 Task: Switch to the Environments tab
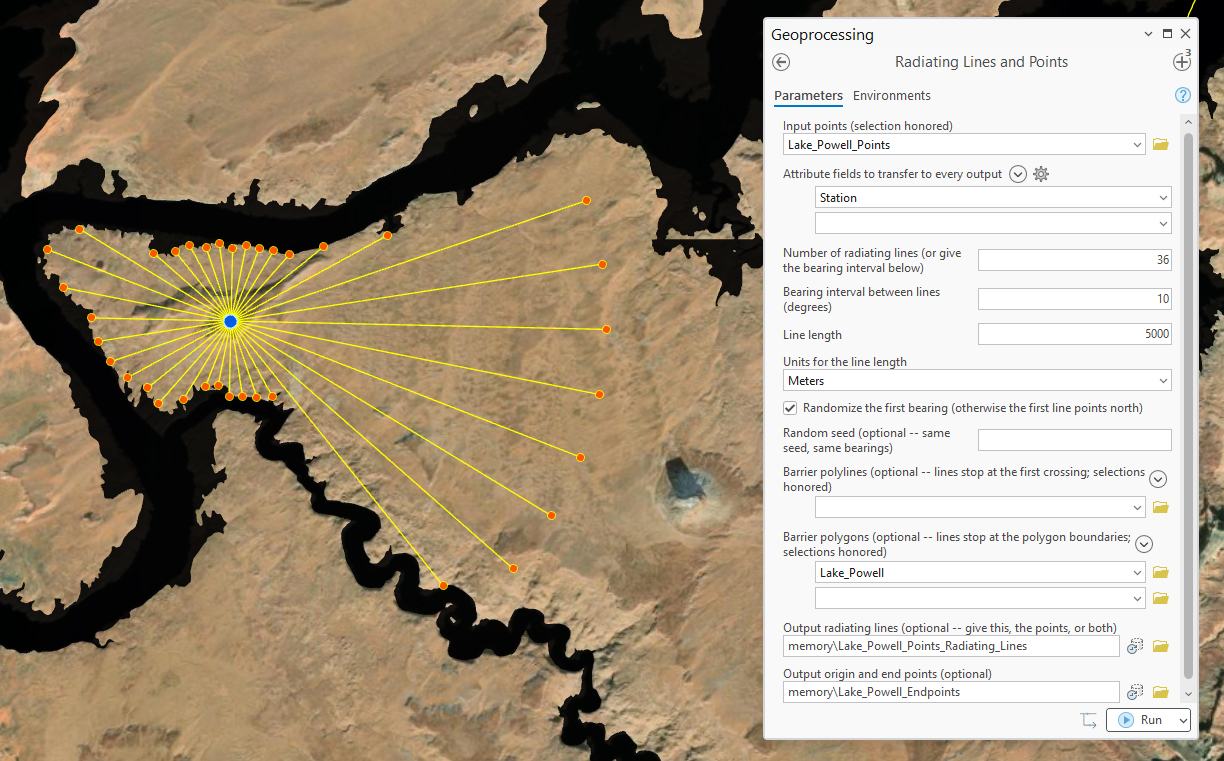tap(892, 96)
